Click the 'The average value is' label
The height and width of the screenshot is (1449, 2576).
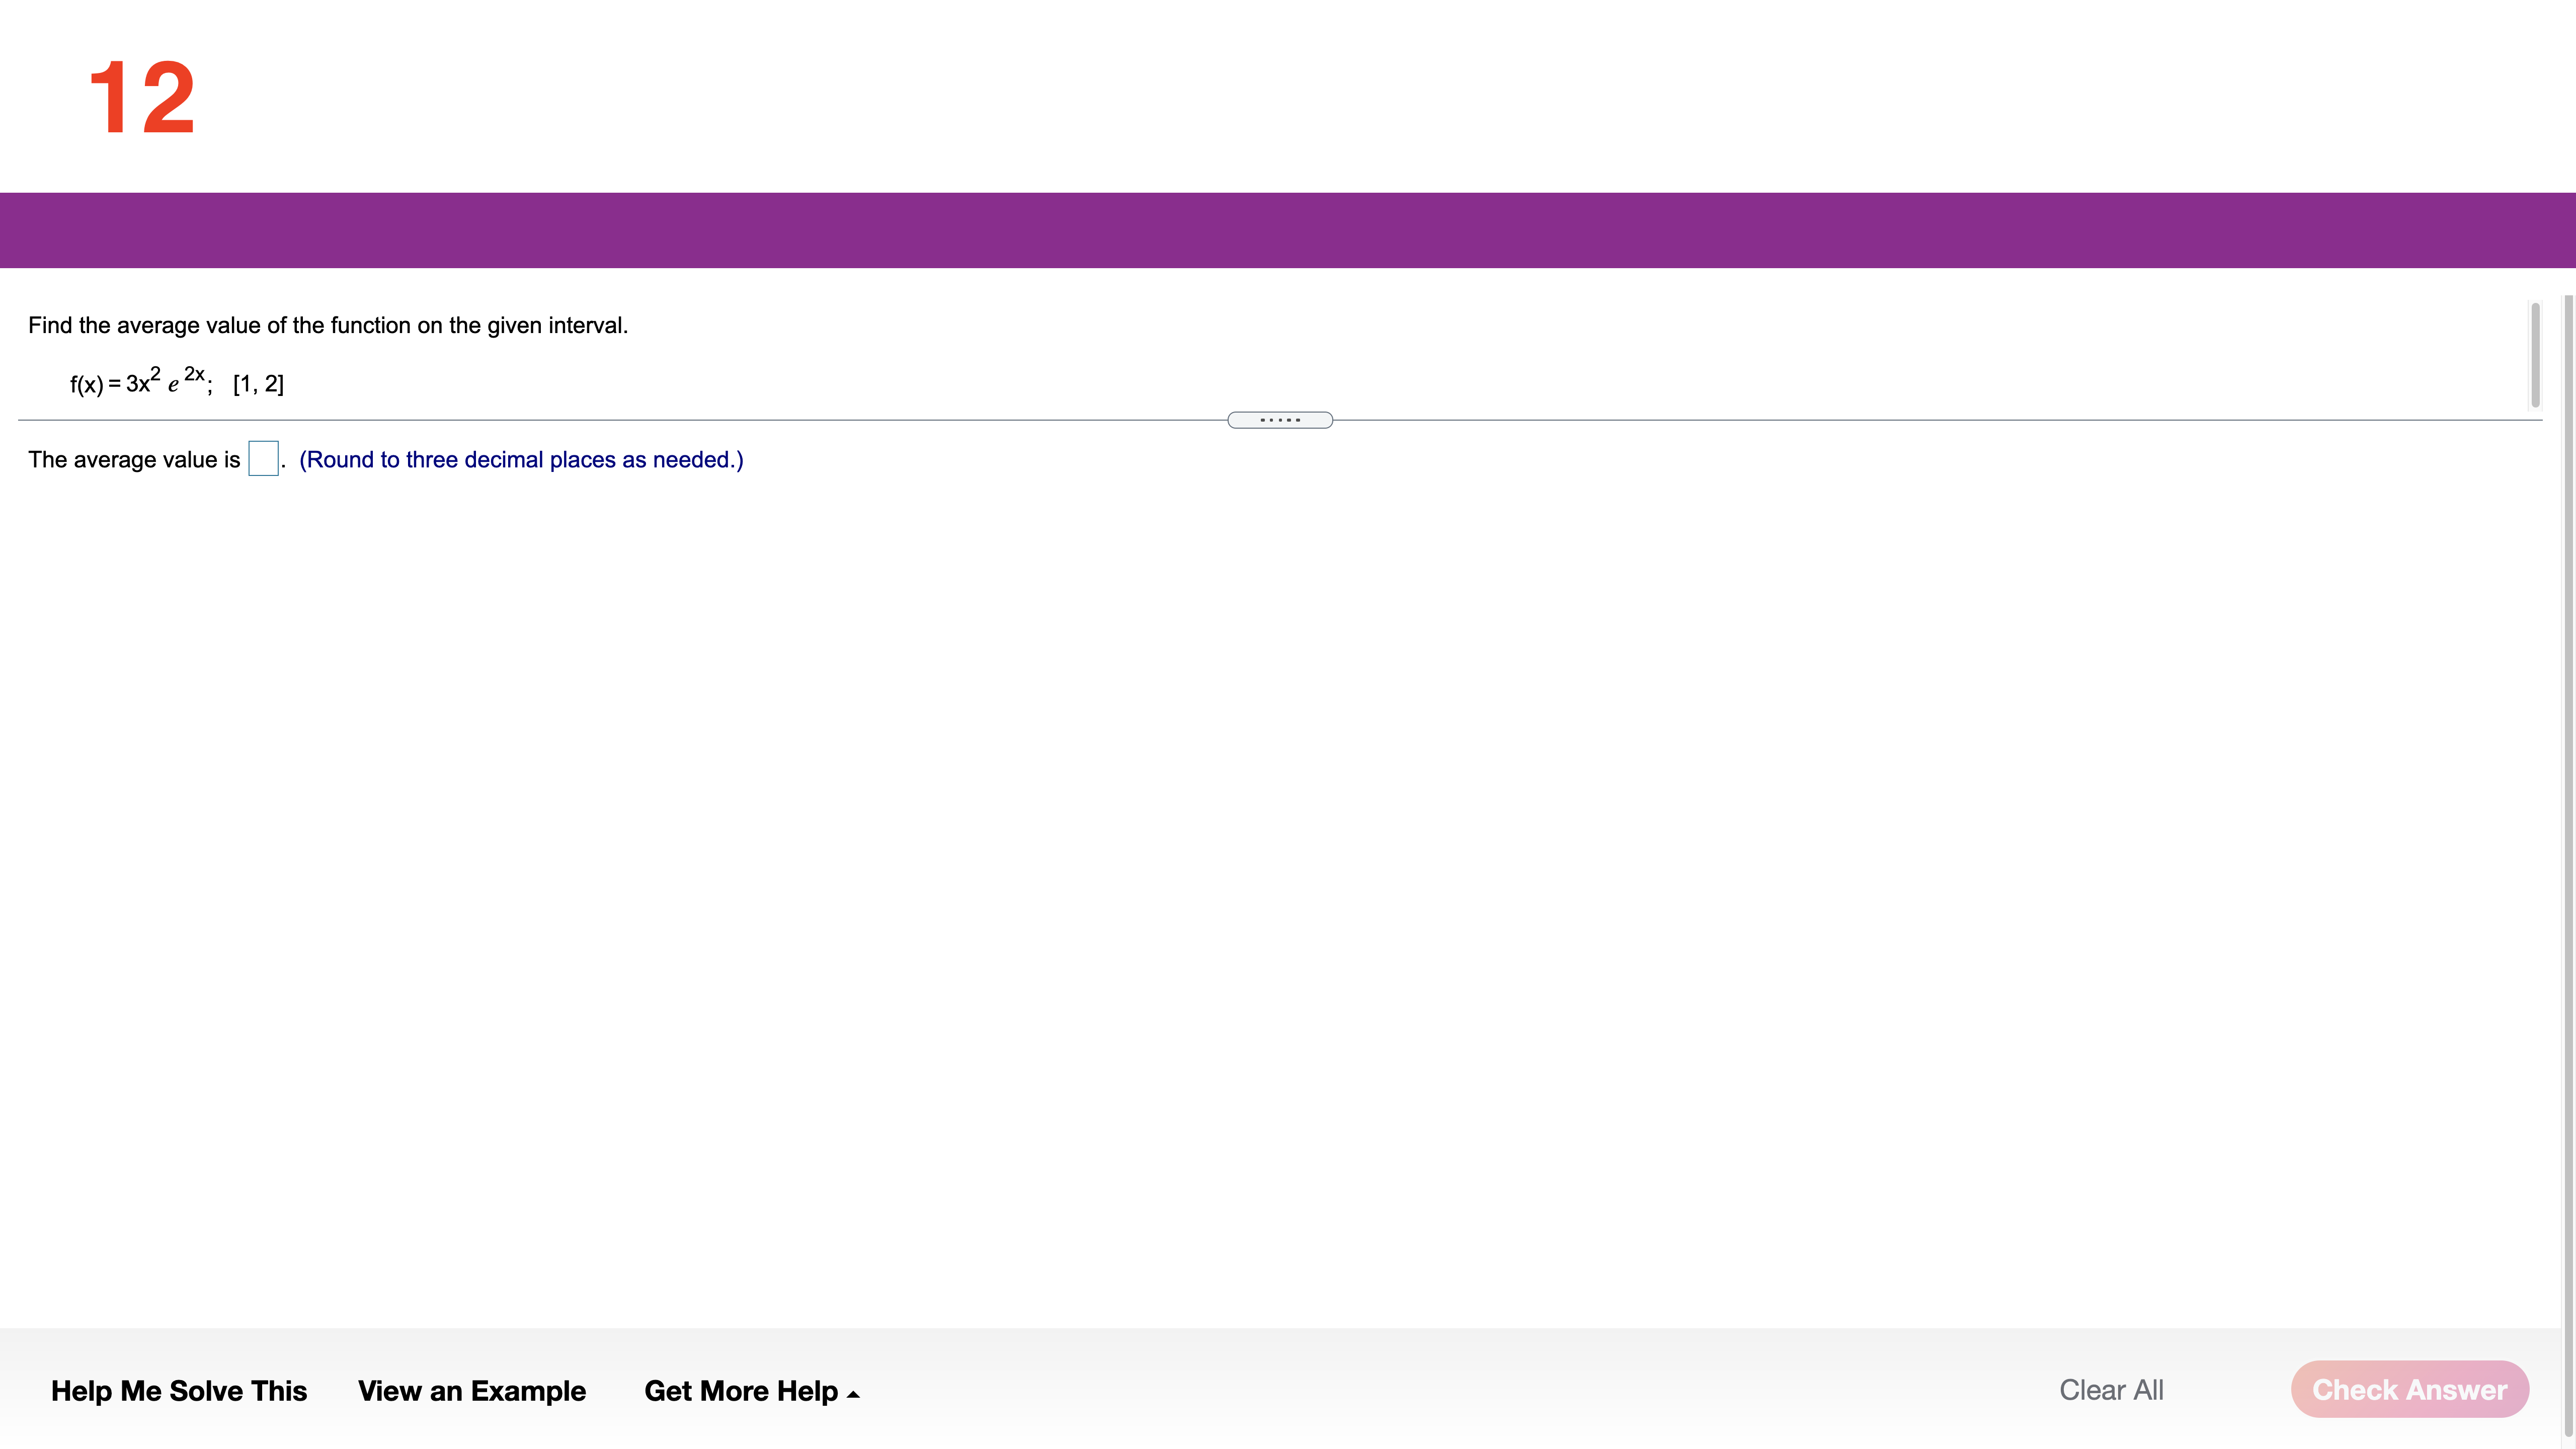pos(134,459)
